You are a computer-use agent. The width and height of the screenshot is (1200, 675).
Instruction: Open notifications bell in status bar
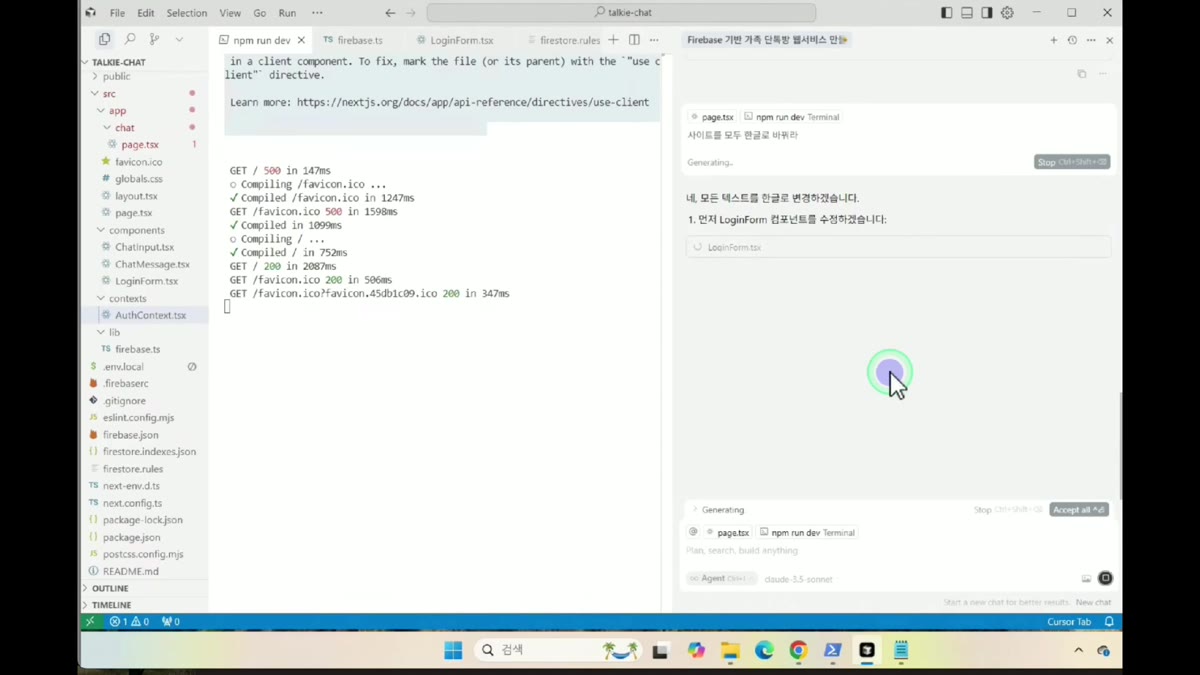pyautogui.click(x=1109, y=622)
